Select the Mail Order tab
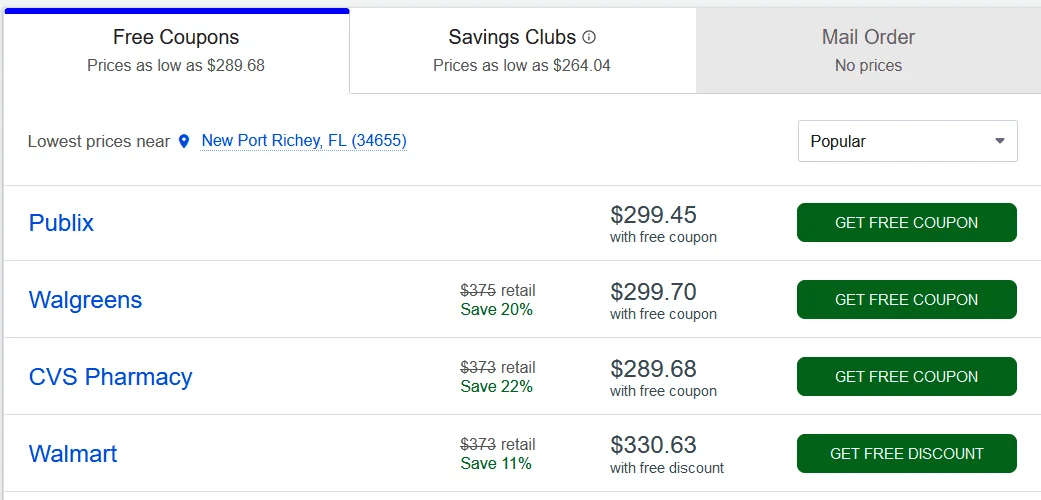The image size is (1041, 500). click(x=868, y=50)
